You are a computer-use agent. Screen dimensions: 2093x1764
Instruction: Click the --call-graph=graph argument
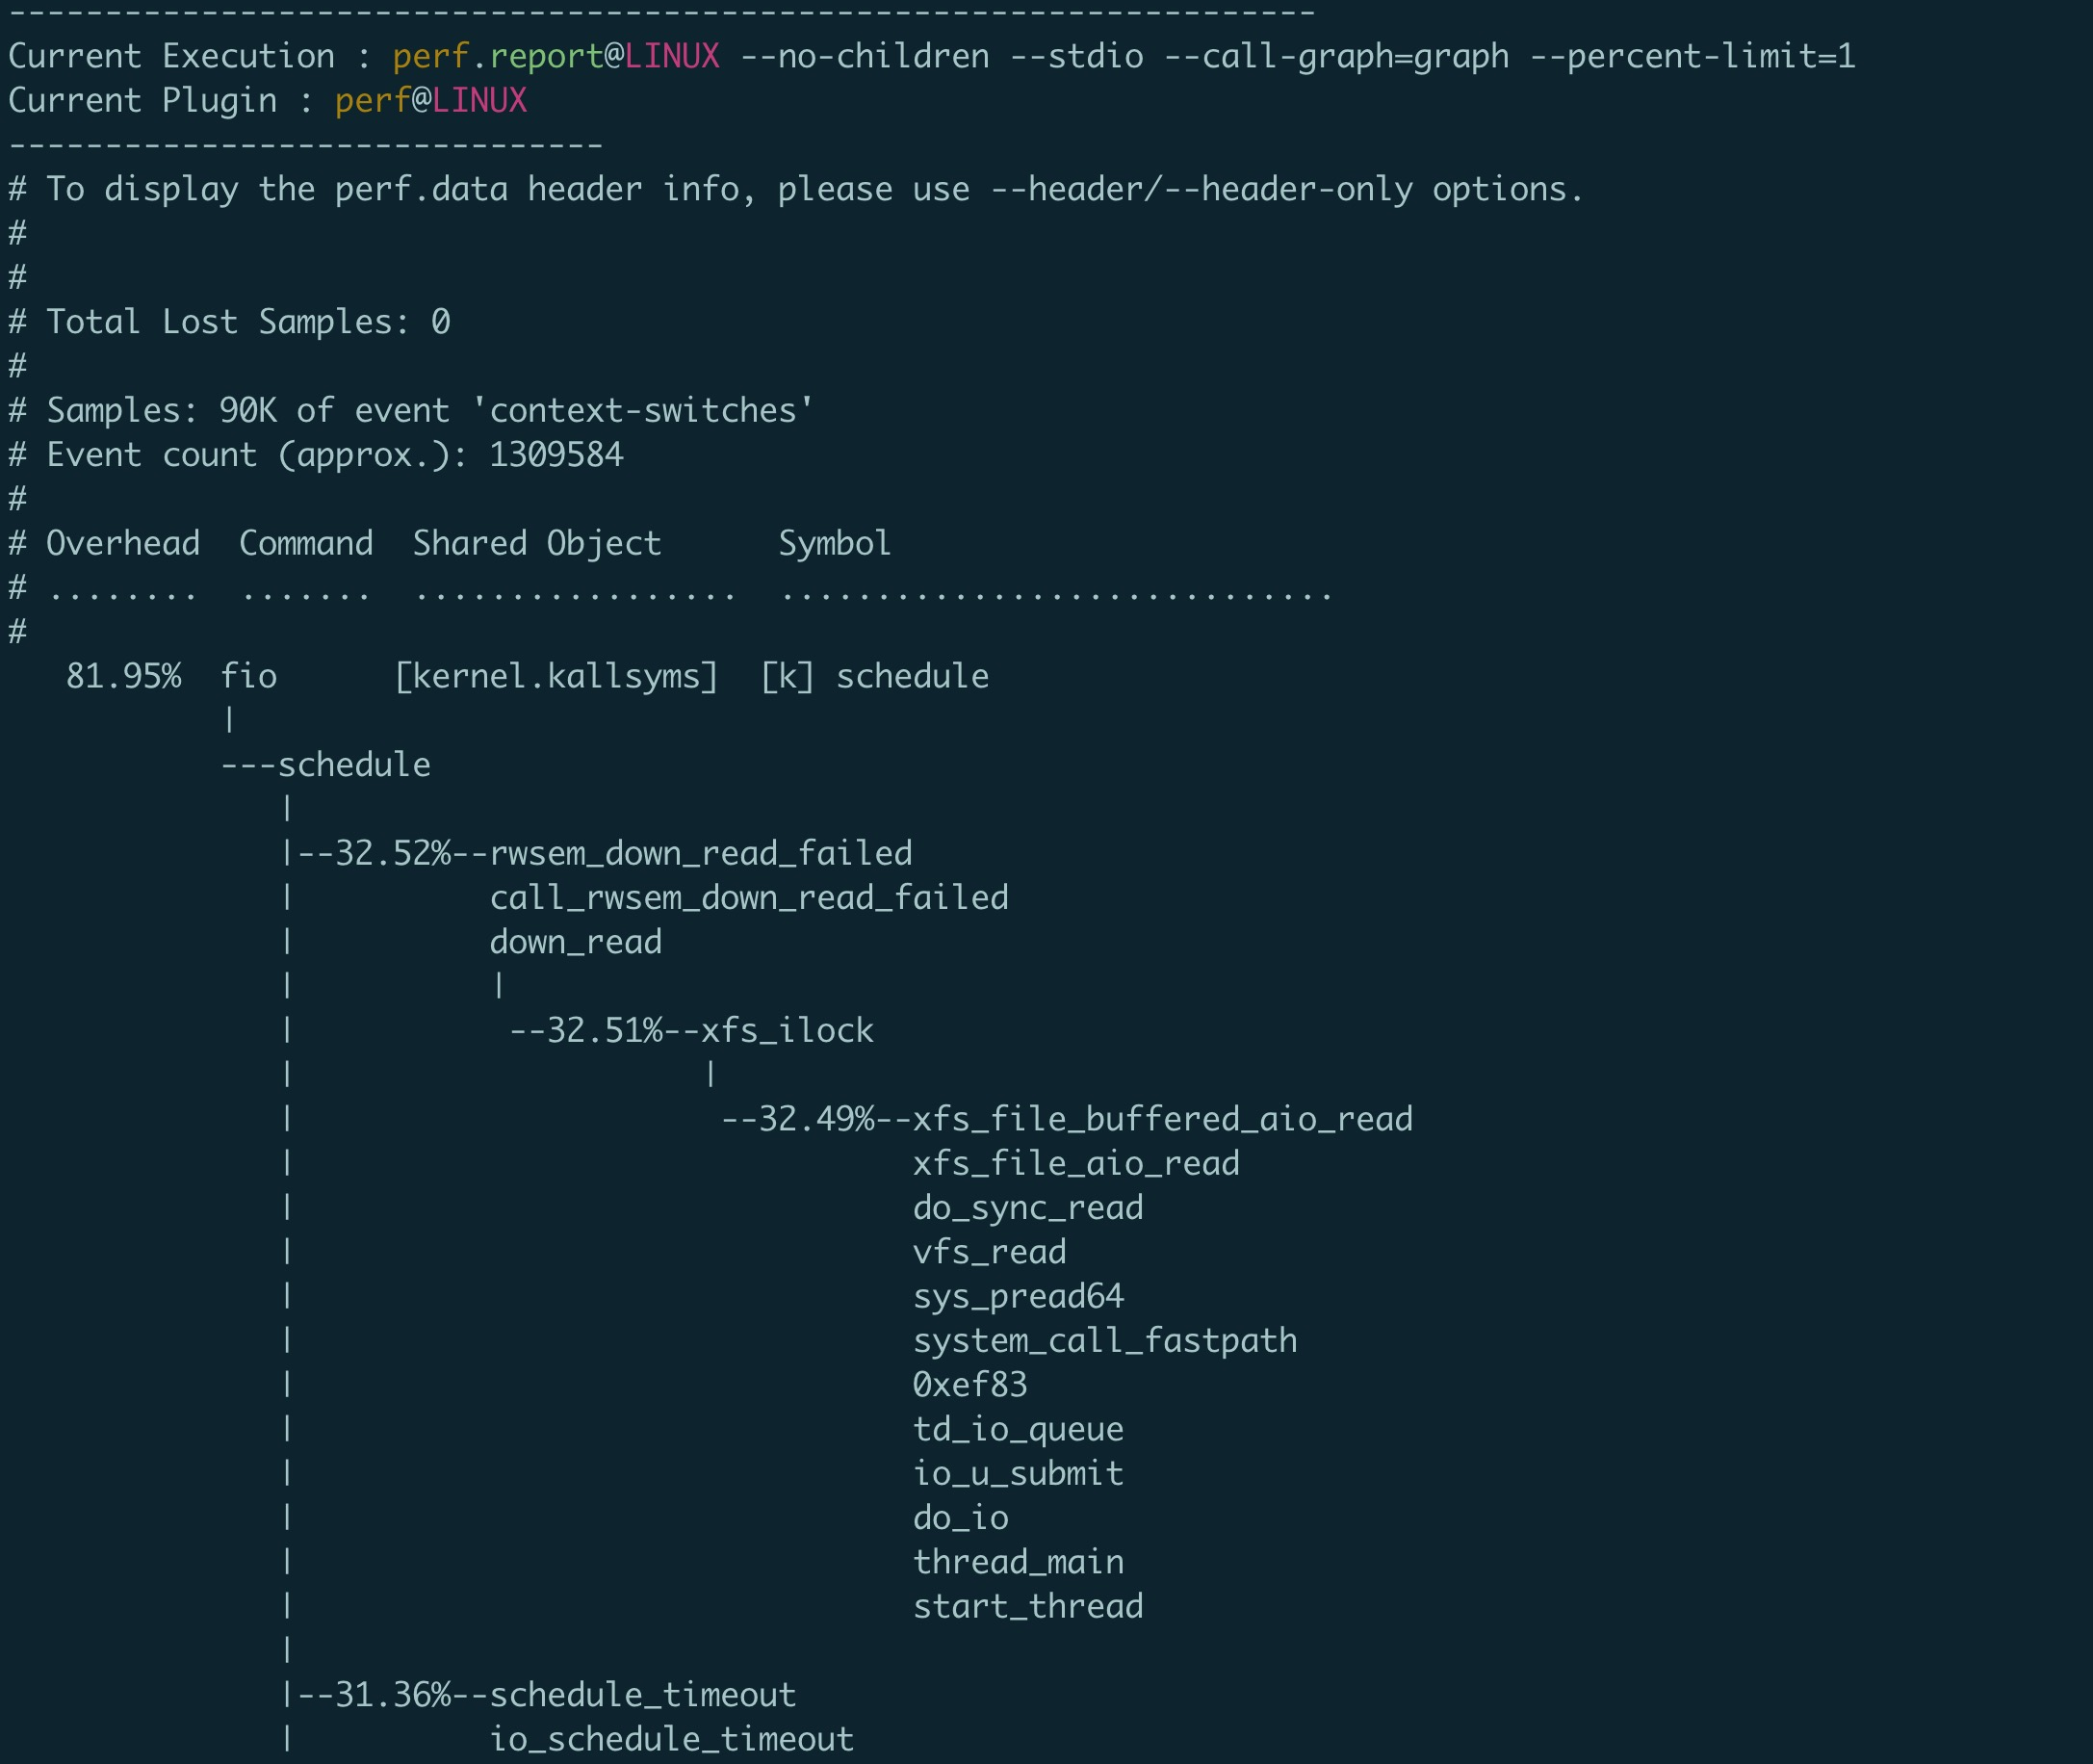(x=1336, y=56)
